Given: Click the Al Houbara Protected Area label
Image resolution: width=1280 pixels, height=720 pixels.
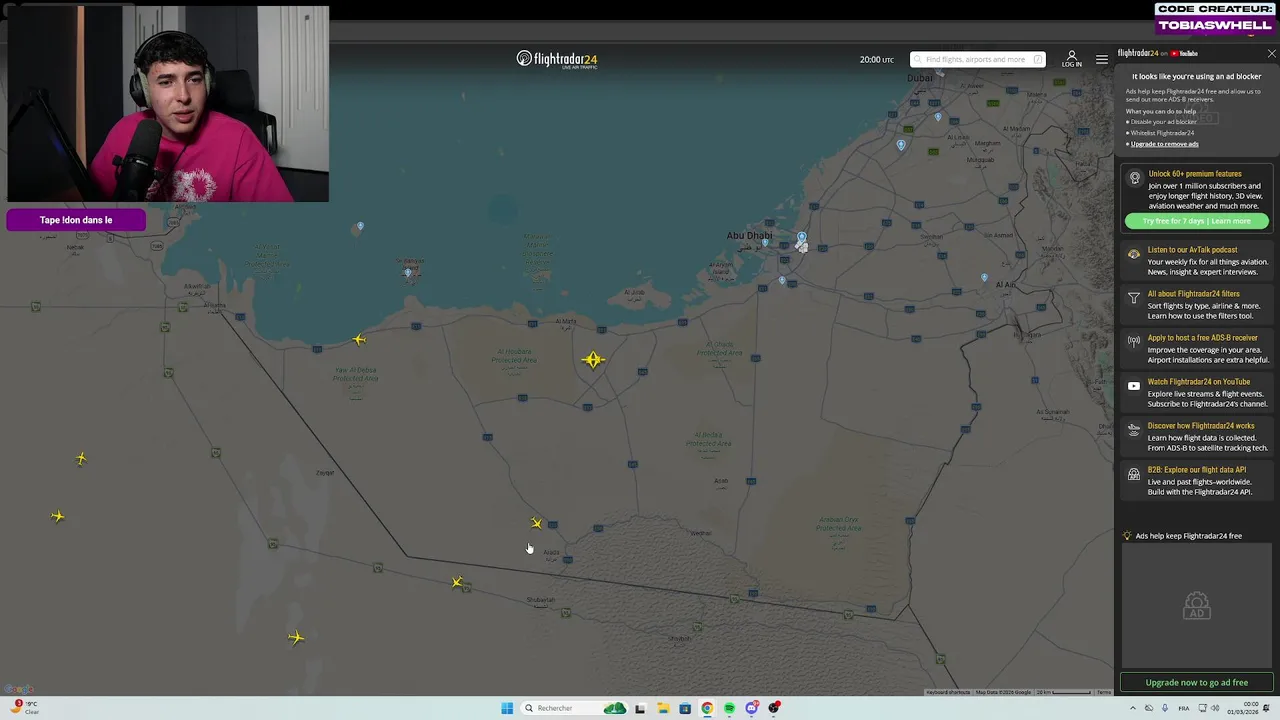Looking at the screenshot, I should click(x=516, y=355).
